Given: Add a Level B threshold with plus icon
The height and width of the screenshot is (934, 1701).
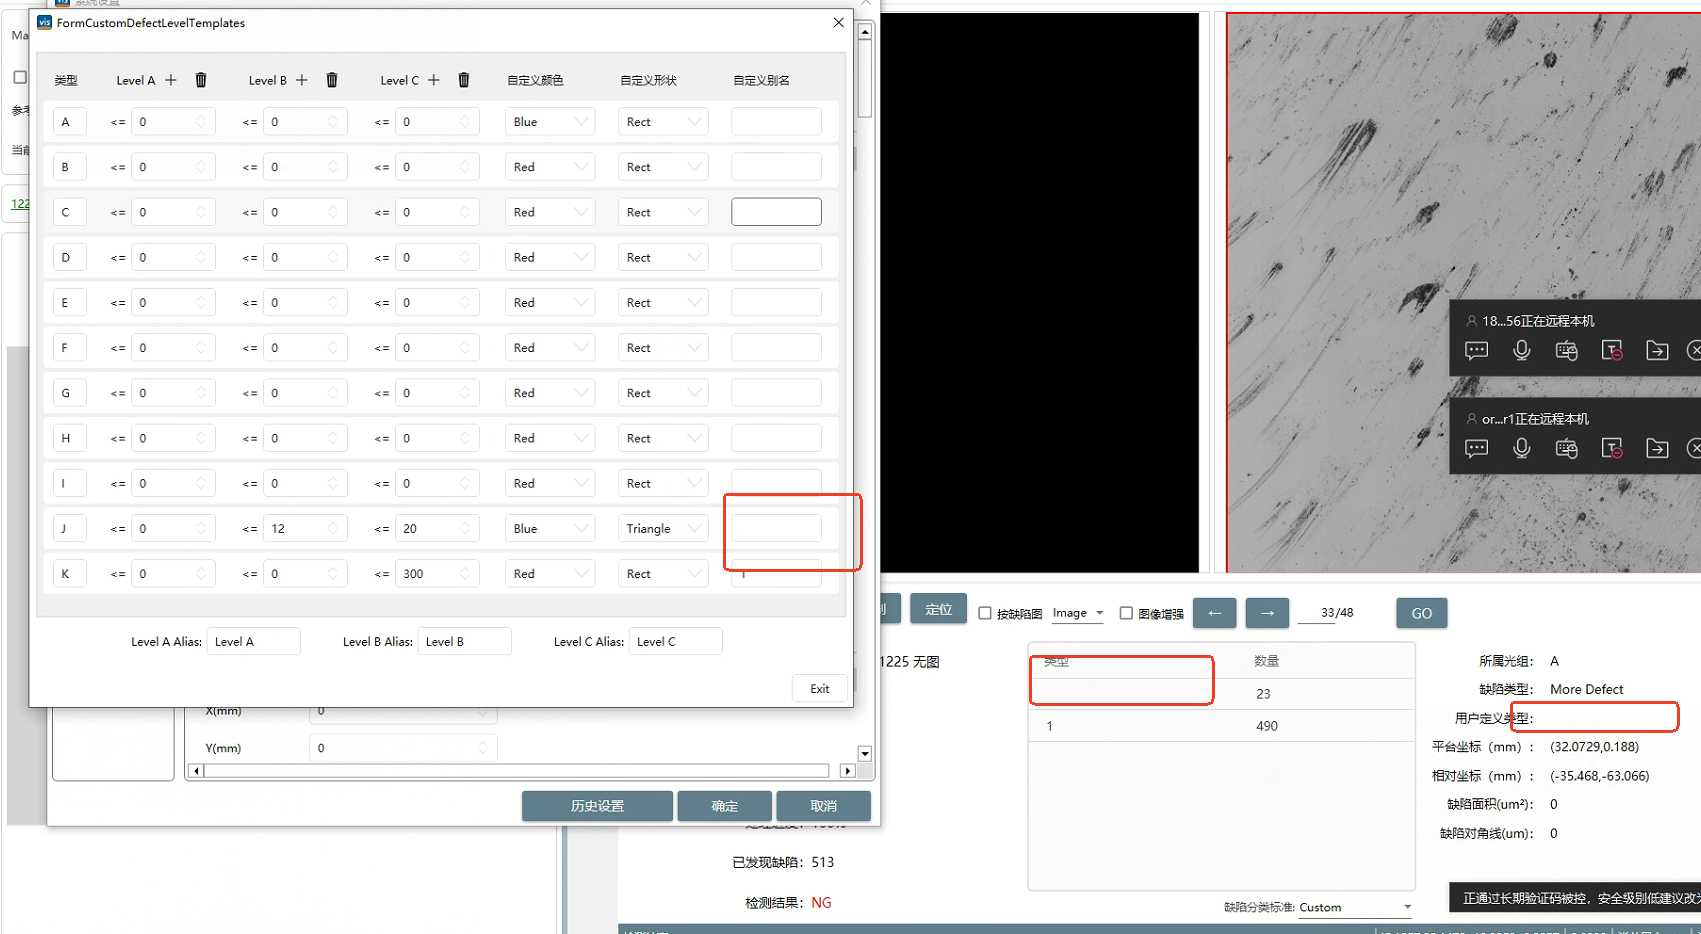Looking at the screenshot, I should coord(302,80).
